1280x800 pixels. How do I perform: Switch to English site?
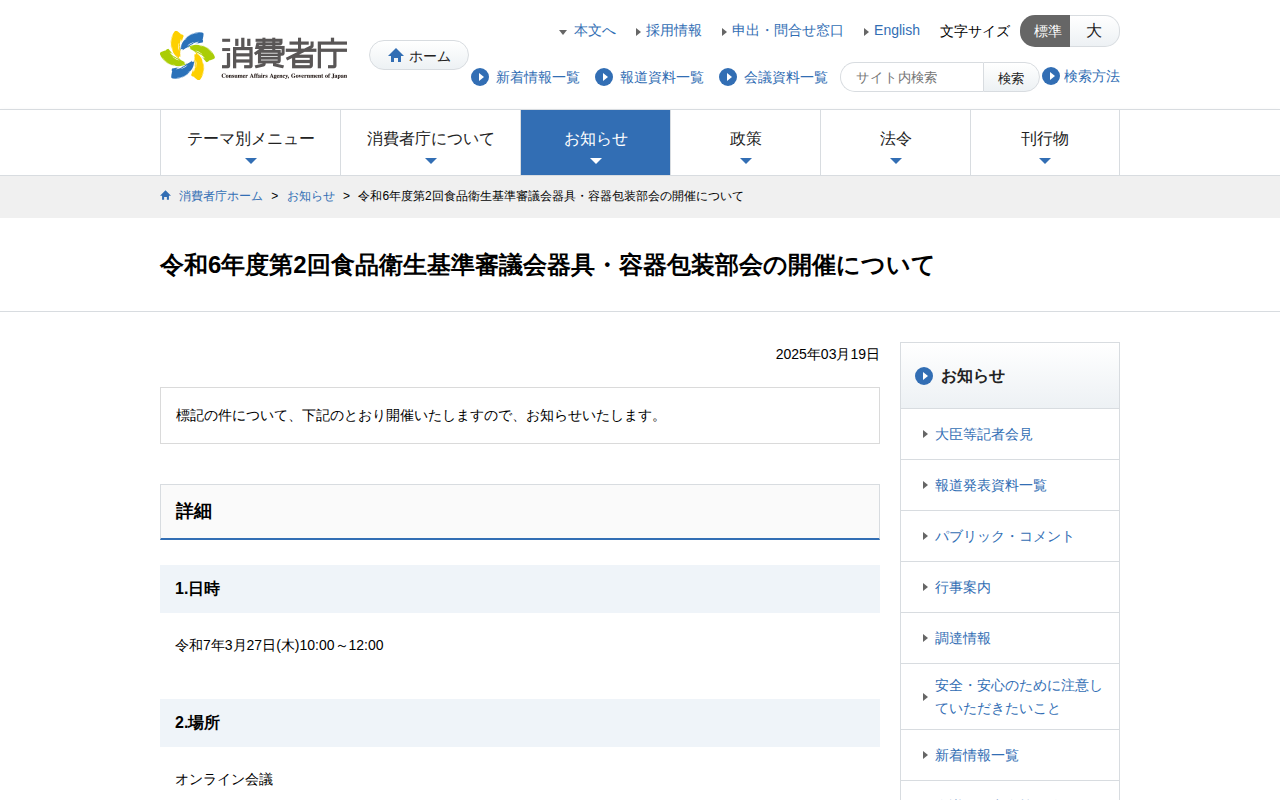(897, 30)
